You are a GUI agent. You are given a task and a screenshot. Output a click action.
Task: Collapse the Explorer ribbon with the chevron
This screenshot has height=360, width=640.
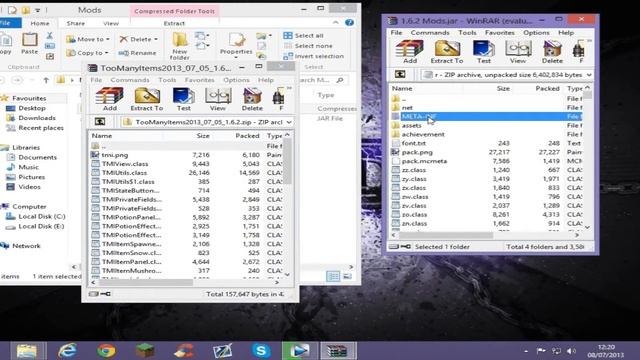335,22
